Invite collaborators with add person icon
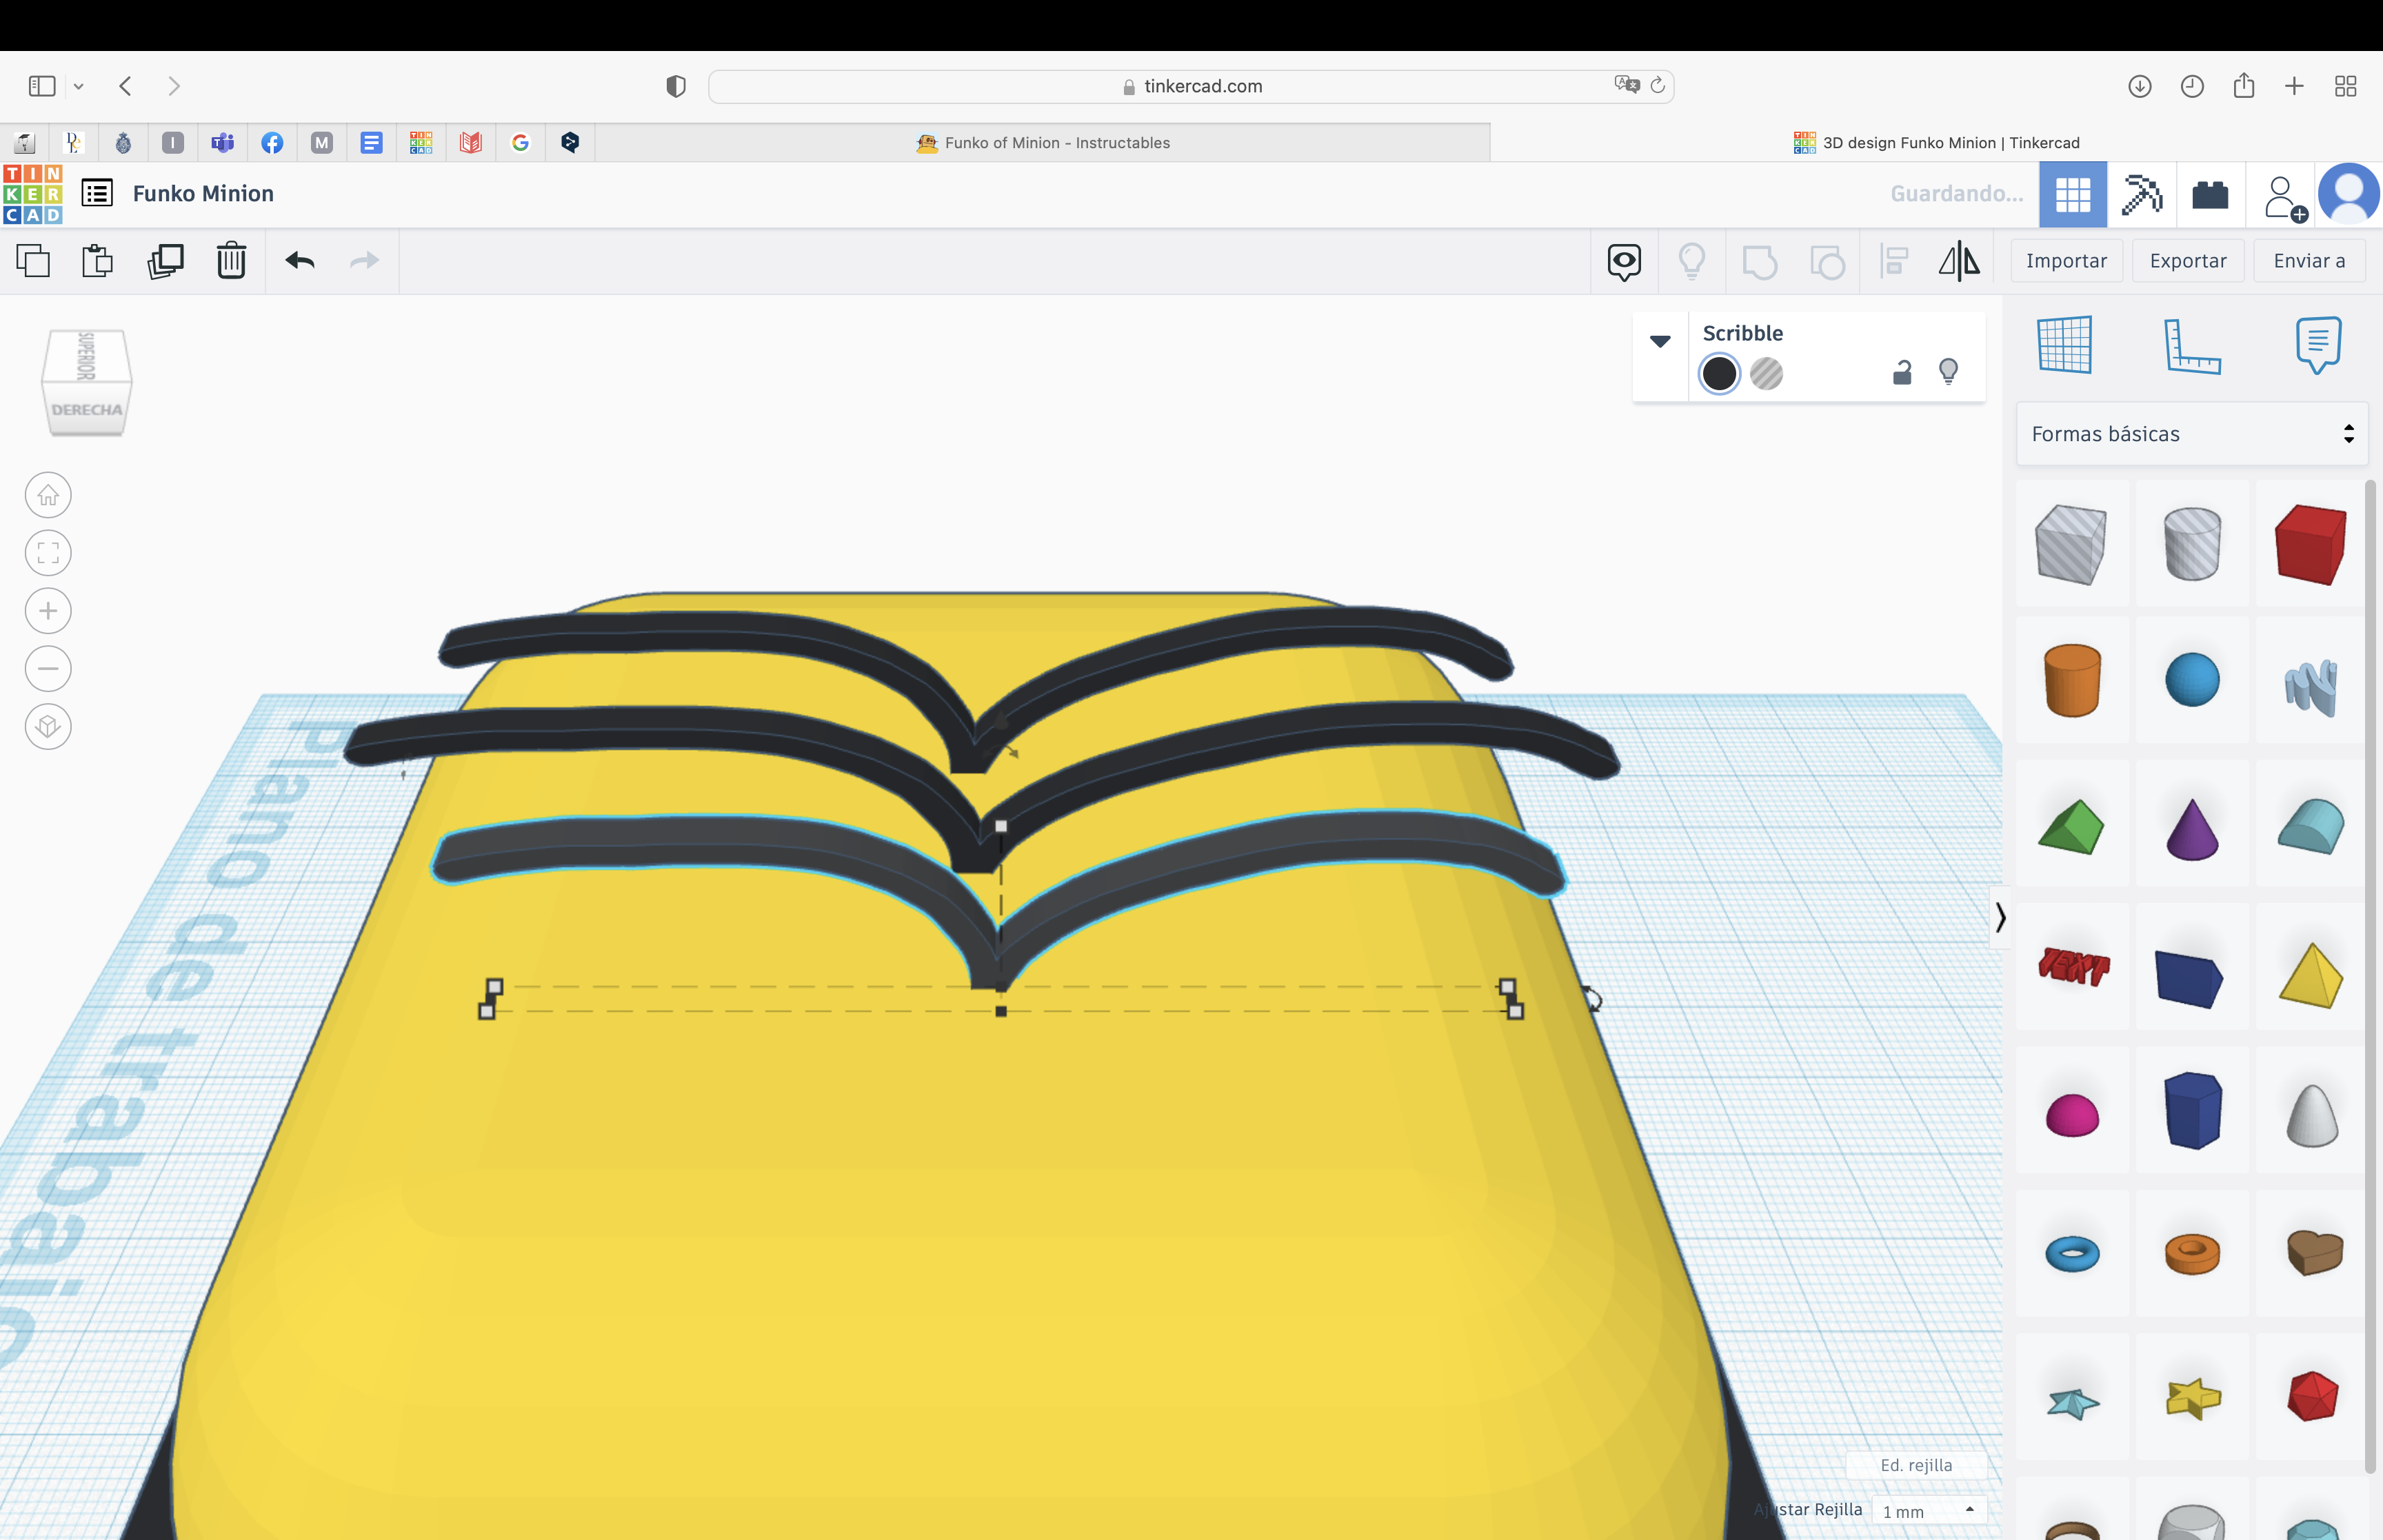This screenshot has height=1540, width=2383. (x=2284, y=198)
